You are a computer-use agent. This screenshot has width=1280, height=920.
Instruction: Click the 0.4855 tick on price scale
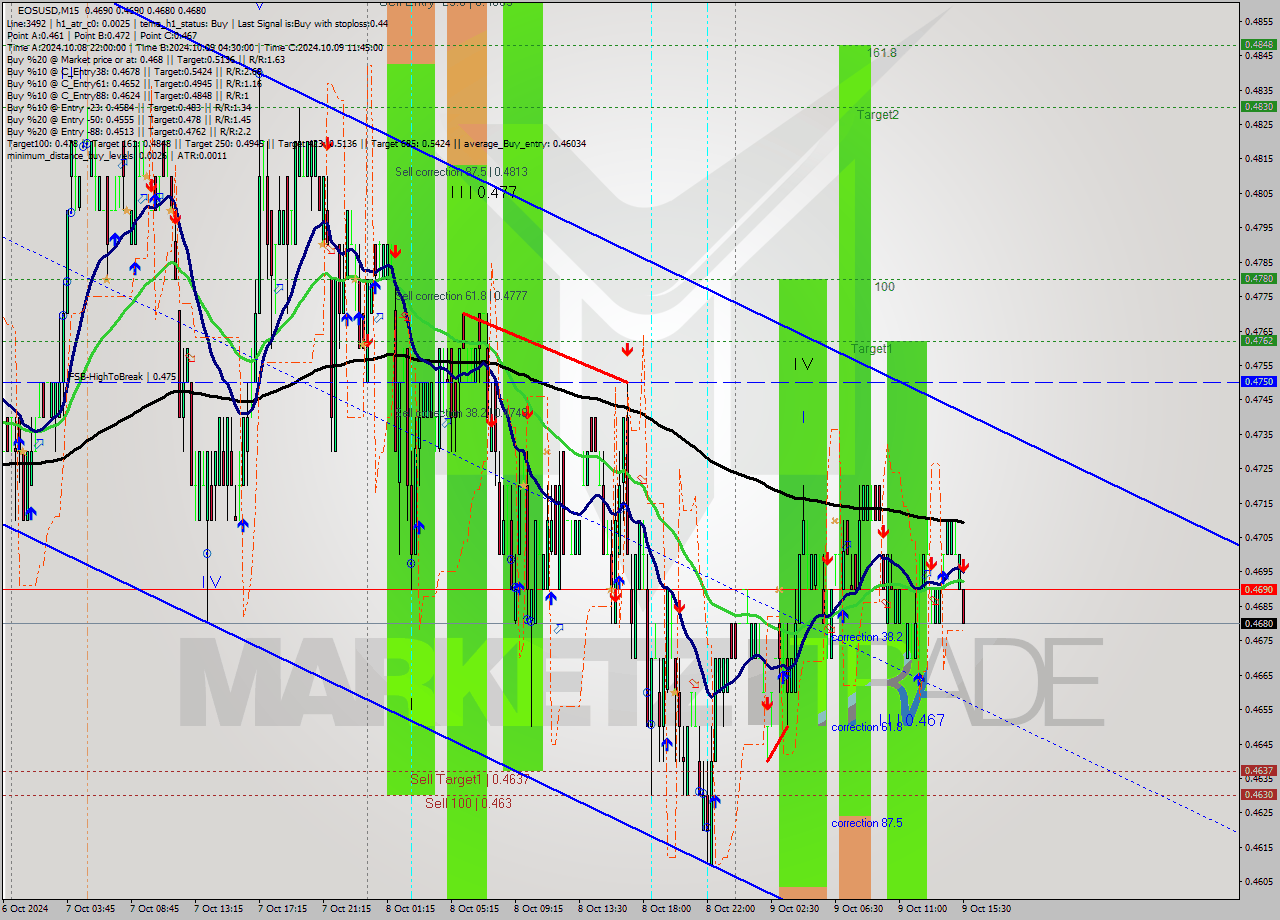[x=1259, y=21]
